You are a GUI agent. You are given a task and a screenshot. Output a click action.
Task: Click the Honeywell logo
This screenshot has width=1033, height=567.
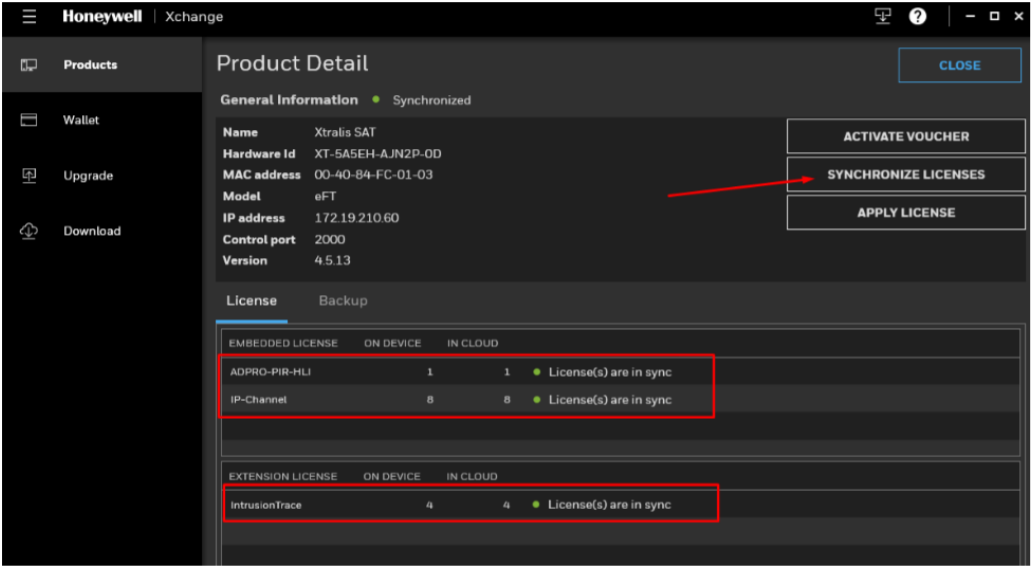102,16
